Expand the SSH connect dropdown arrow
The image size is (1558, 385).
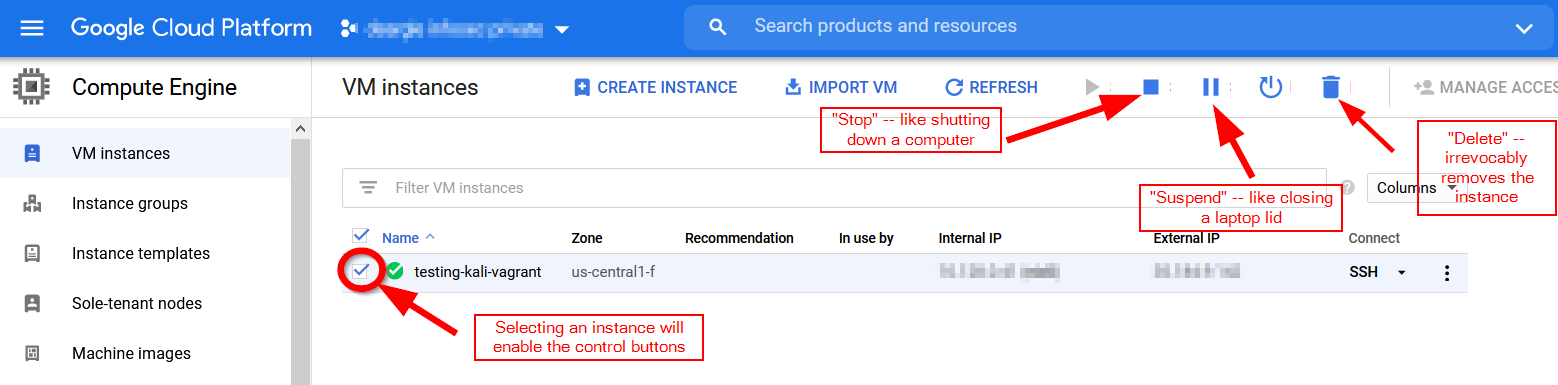(1401, 272)
